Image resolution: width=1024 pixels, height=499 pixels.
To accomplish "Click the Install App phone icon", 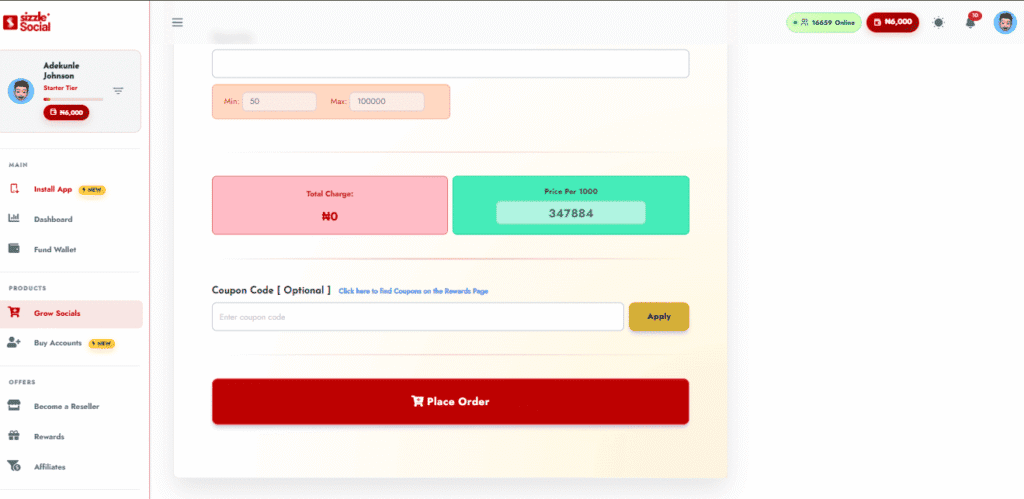I will pyautogui.click(x=14, y=189).
